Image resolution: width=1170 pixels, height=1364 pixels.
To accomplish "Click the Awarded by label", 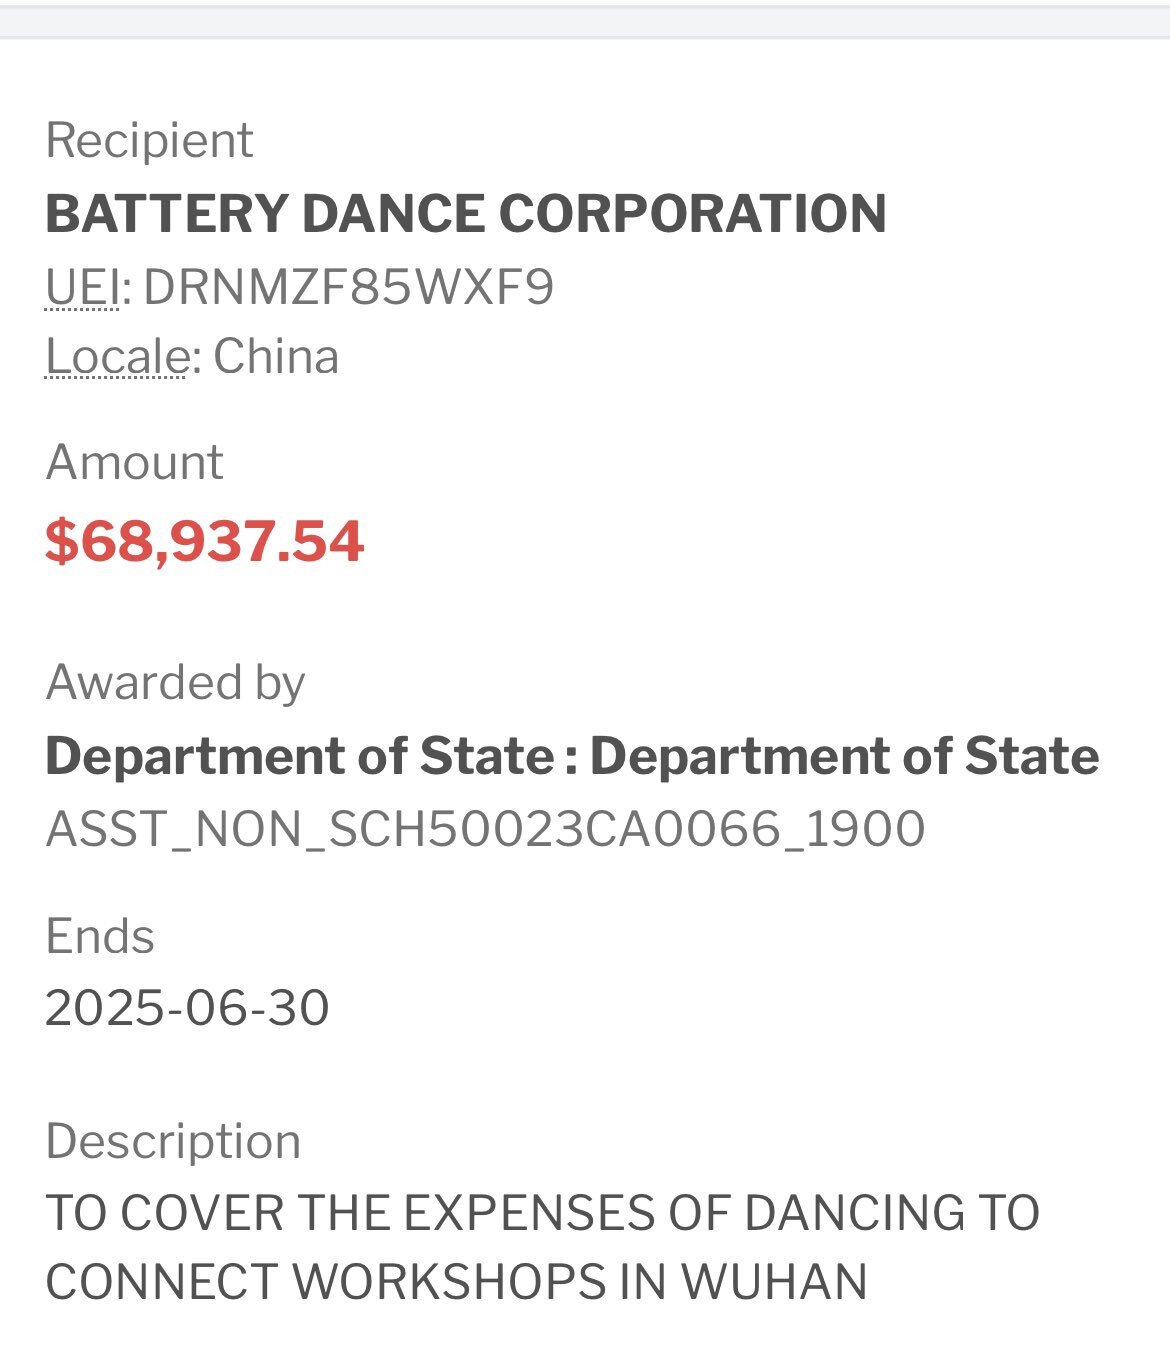I will coord(175,682).
